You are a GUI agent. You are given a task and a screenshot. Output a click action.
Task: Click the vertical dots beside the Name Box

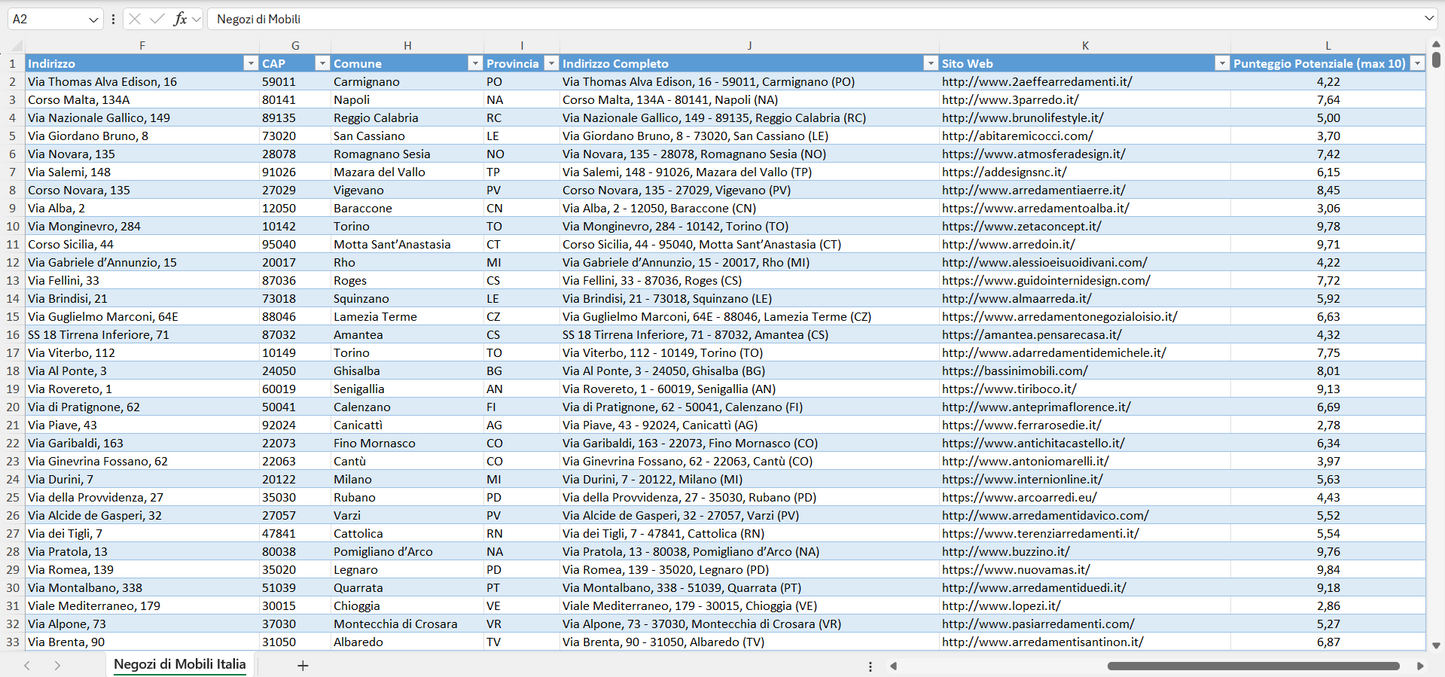113,19
